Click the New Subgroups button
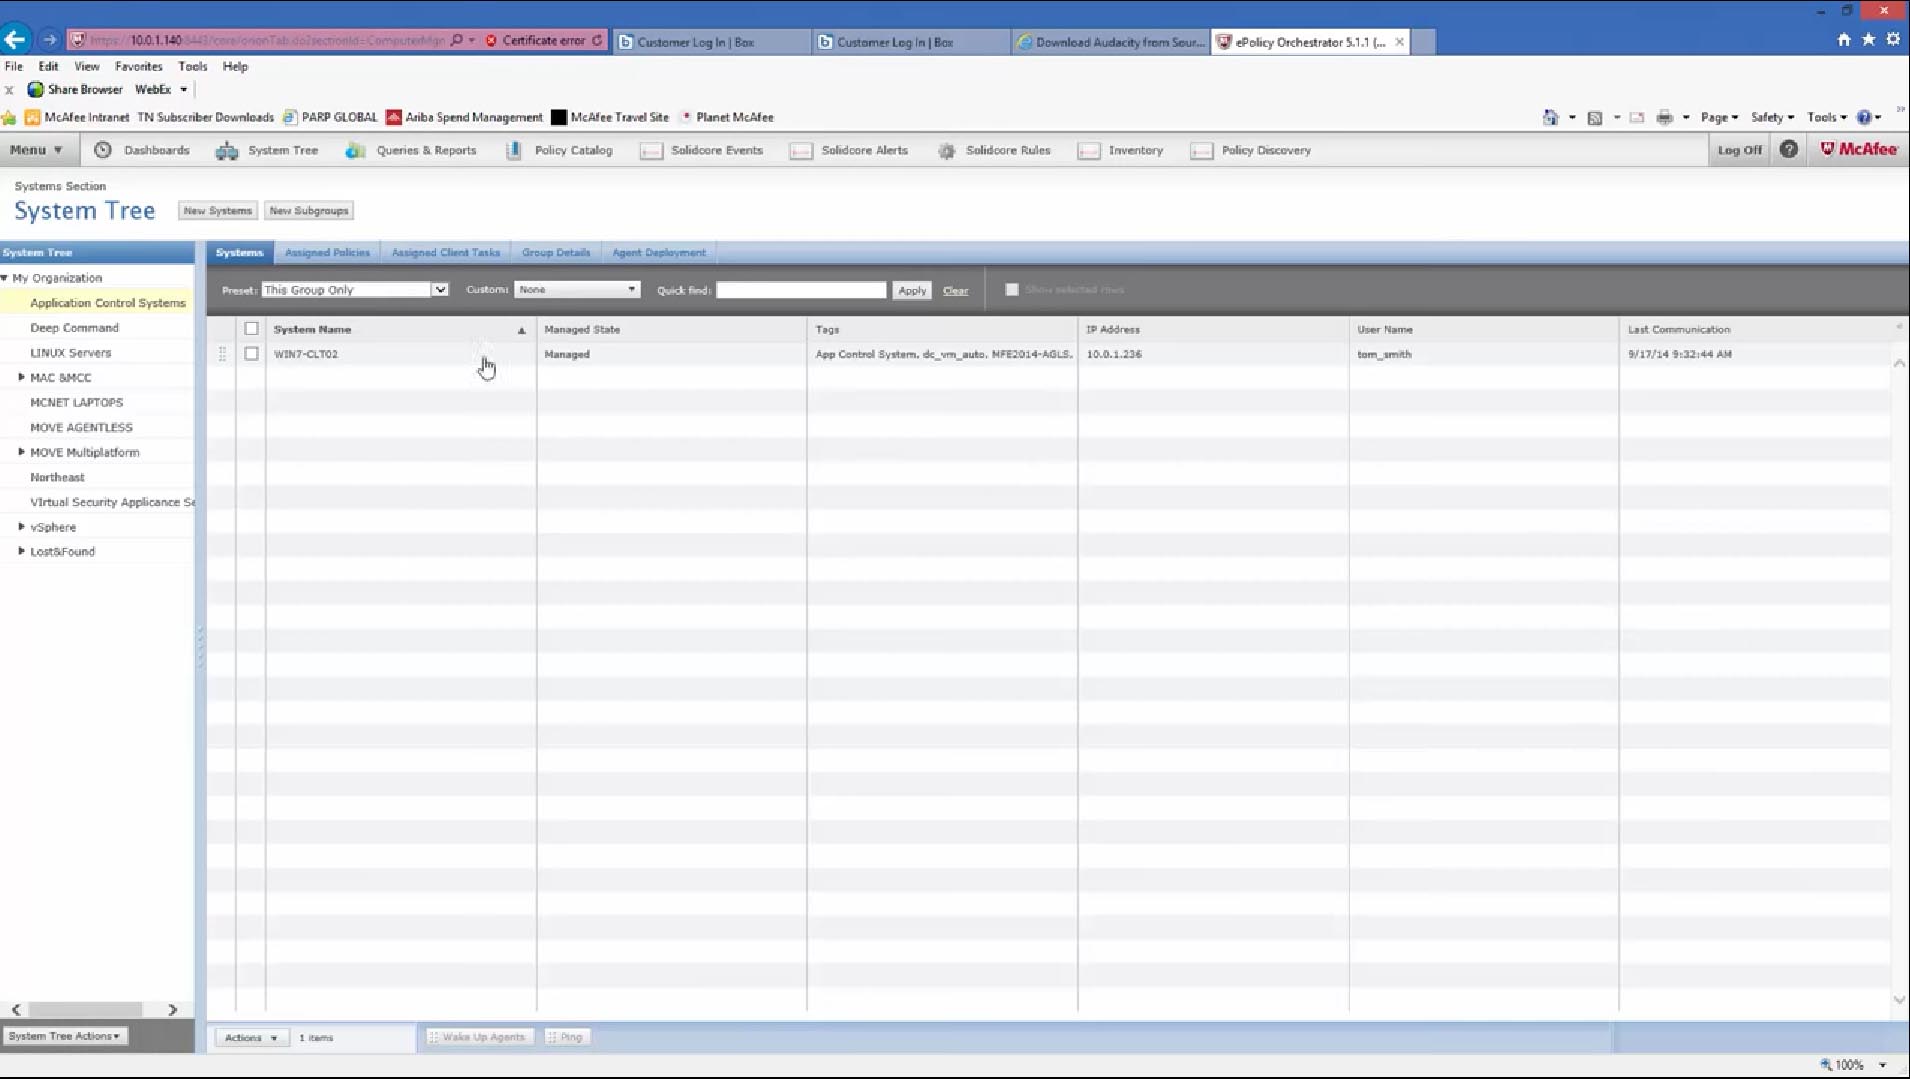1910x1079 pixels. (x=309, y=211)
